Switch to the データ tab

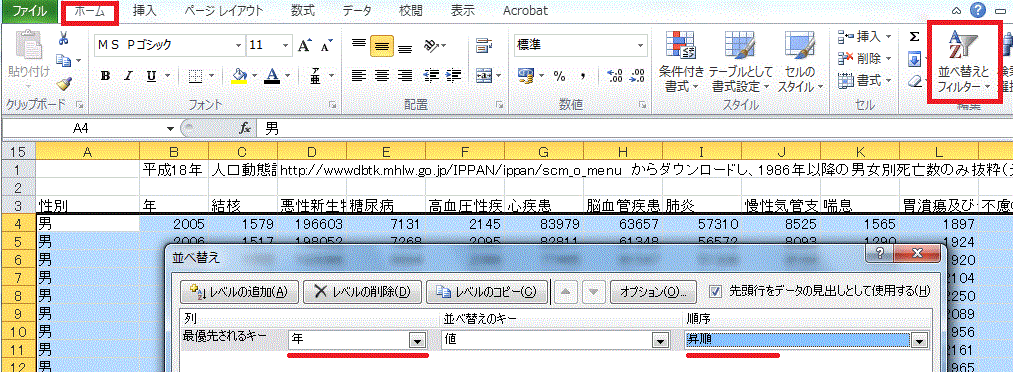[x=357, y=11]
